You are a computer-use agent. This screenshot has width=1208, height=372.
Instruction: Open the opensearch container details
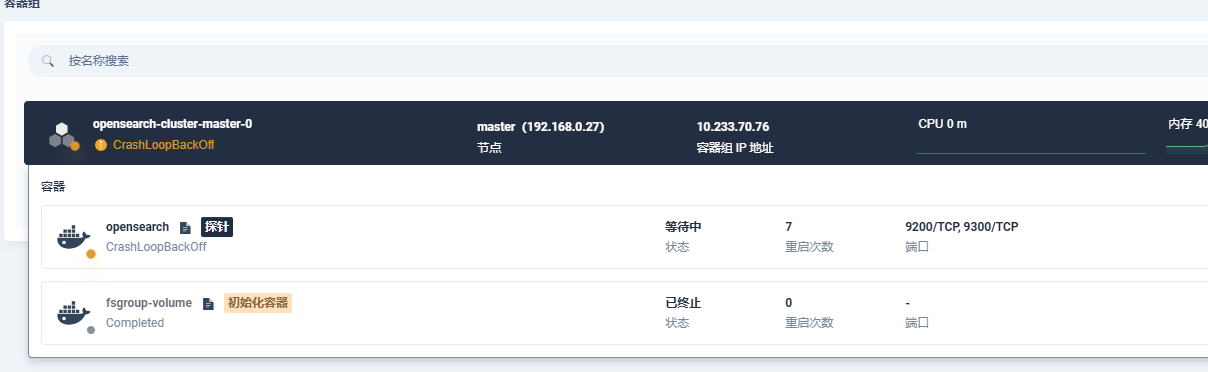click(137, 227)
